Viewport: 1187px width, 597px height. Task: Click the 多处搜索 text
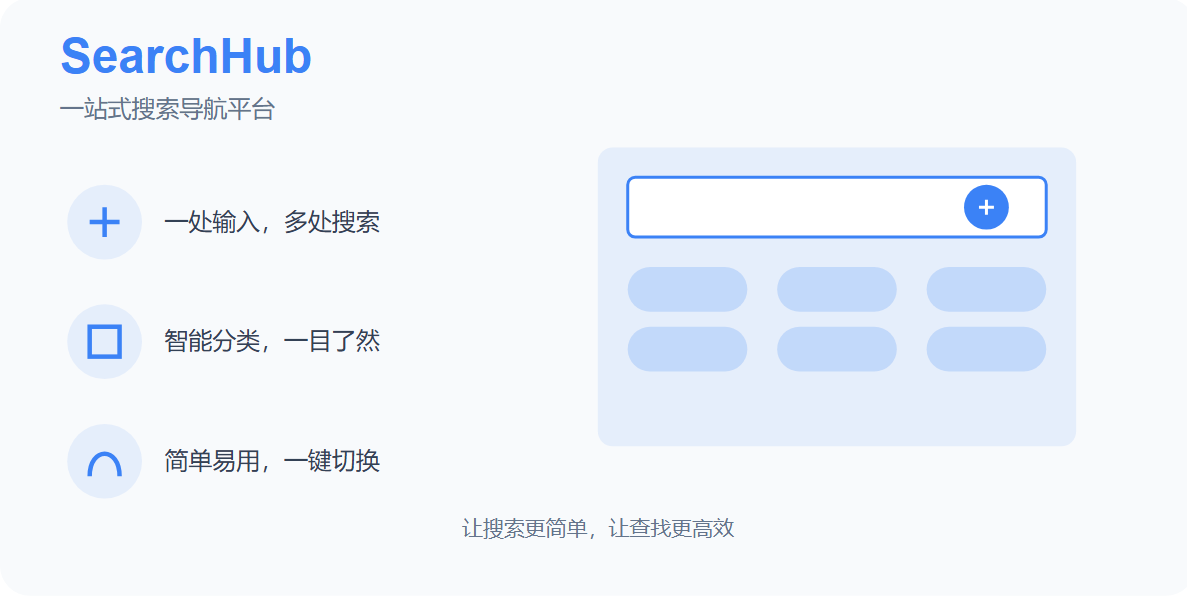[332, 222]
